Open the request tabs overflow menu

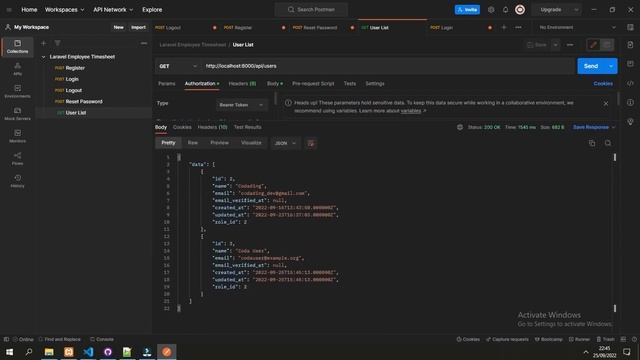(518, 27)
